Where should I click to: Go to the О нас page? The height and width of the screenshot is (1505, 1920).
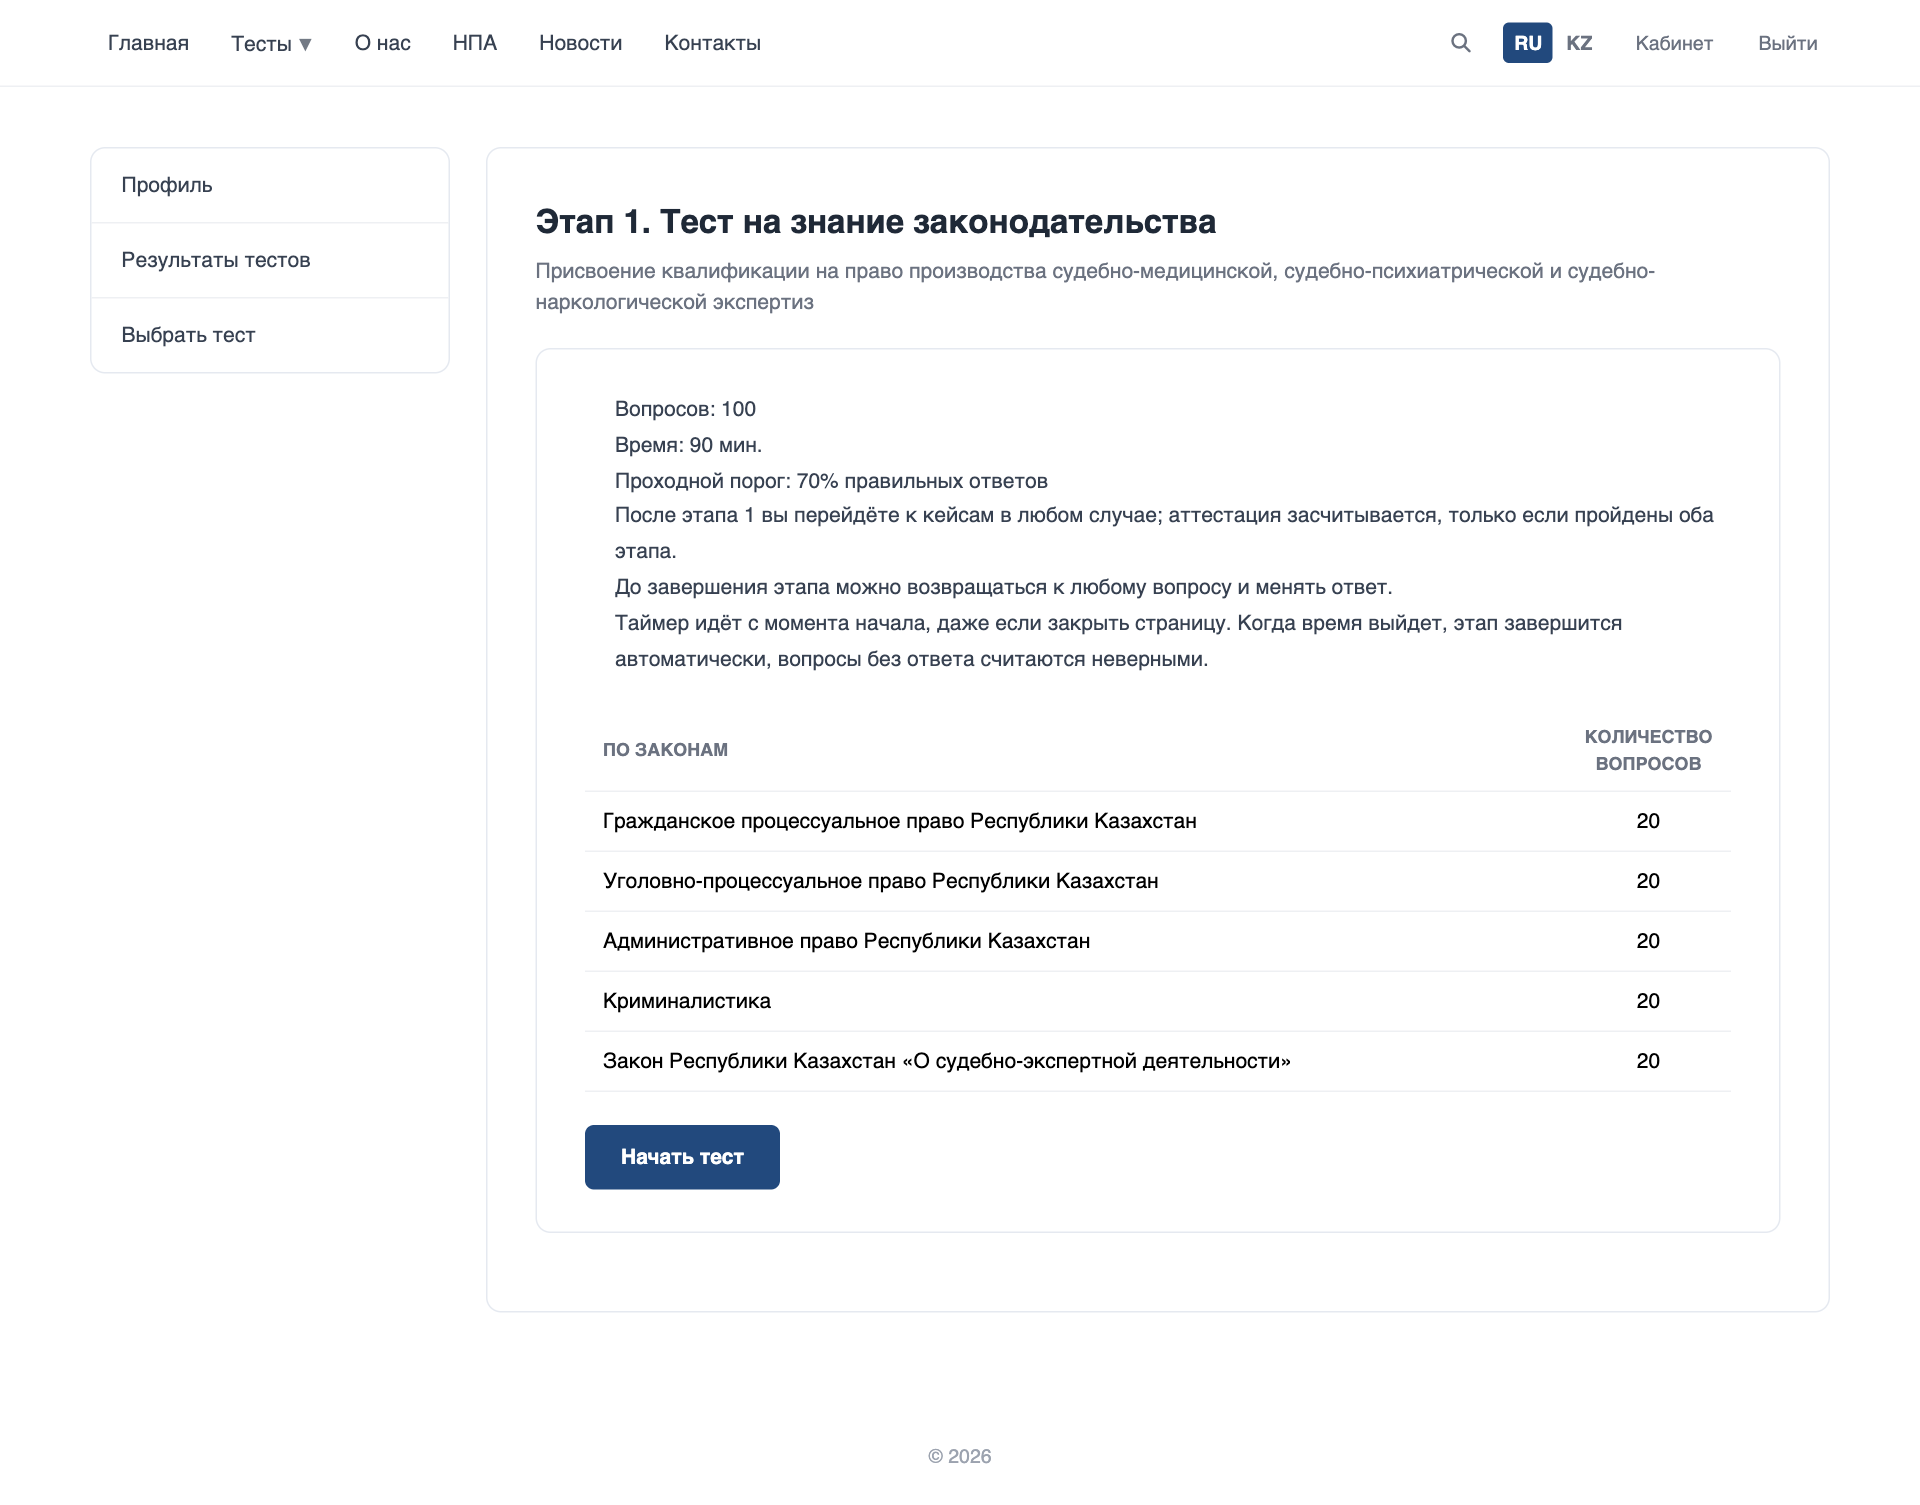pyautogui.click(x=382, y=43)
